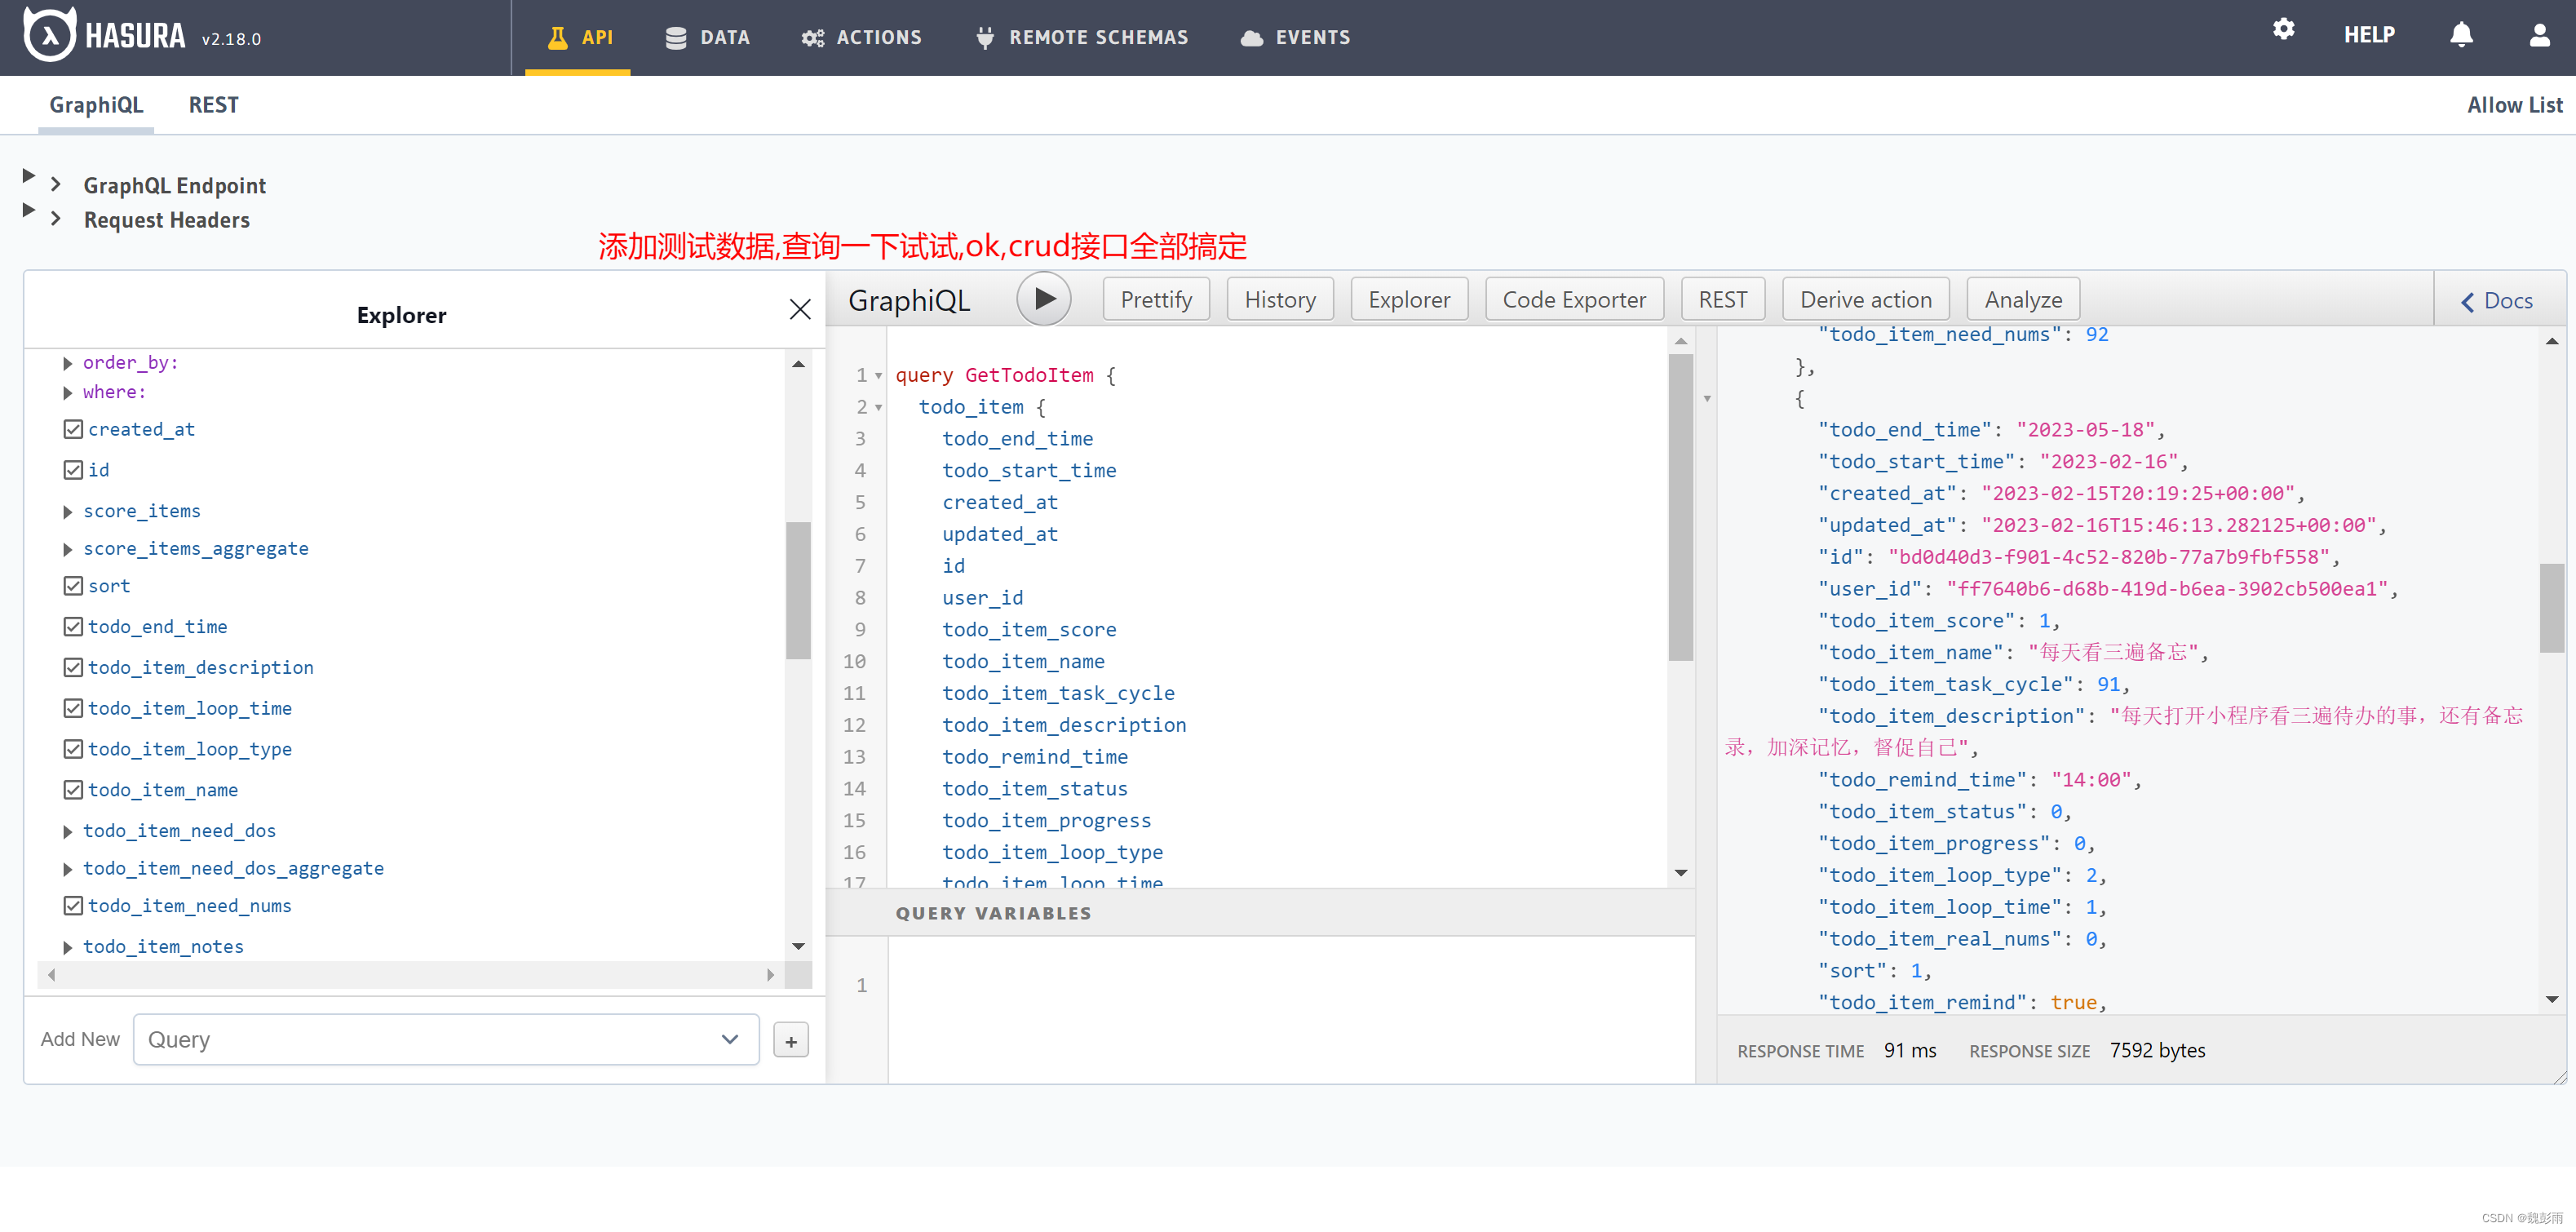Open Docs panel chevron

(2468, 301)
